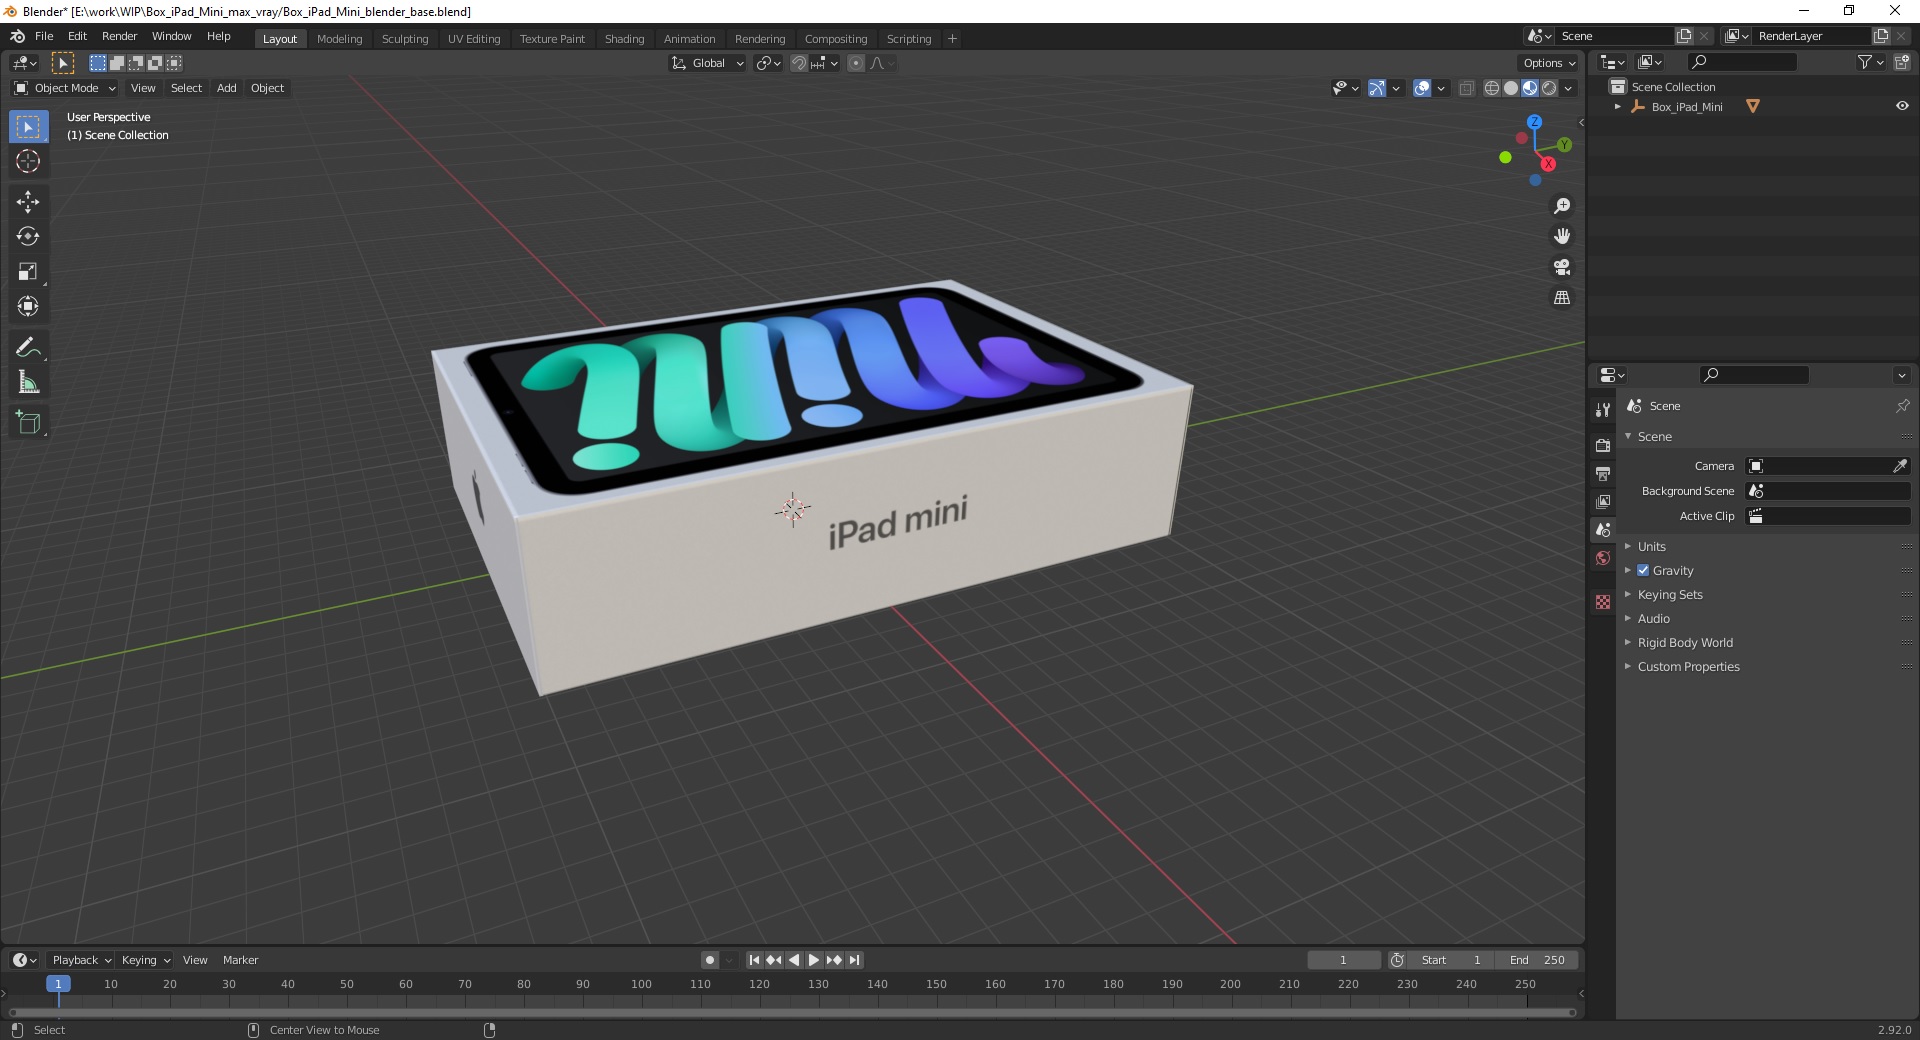Switch to the Shading workspace tab
This screenshot has height=1040, width=1920.
pos(624,39)
